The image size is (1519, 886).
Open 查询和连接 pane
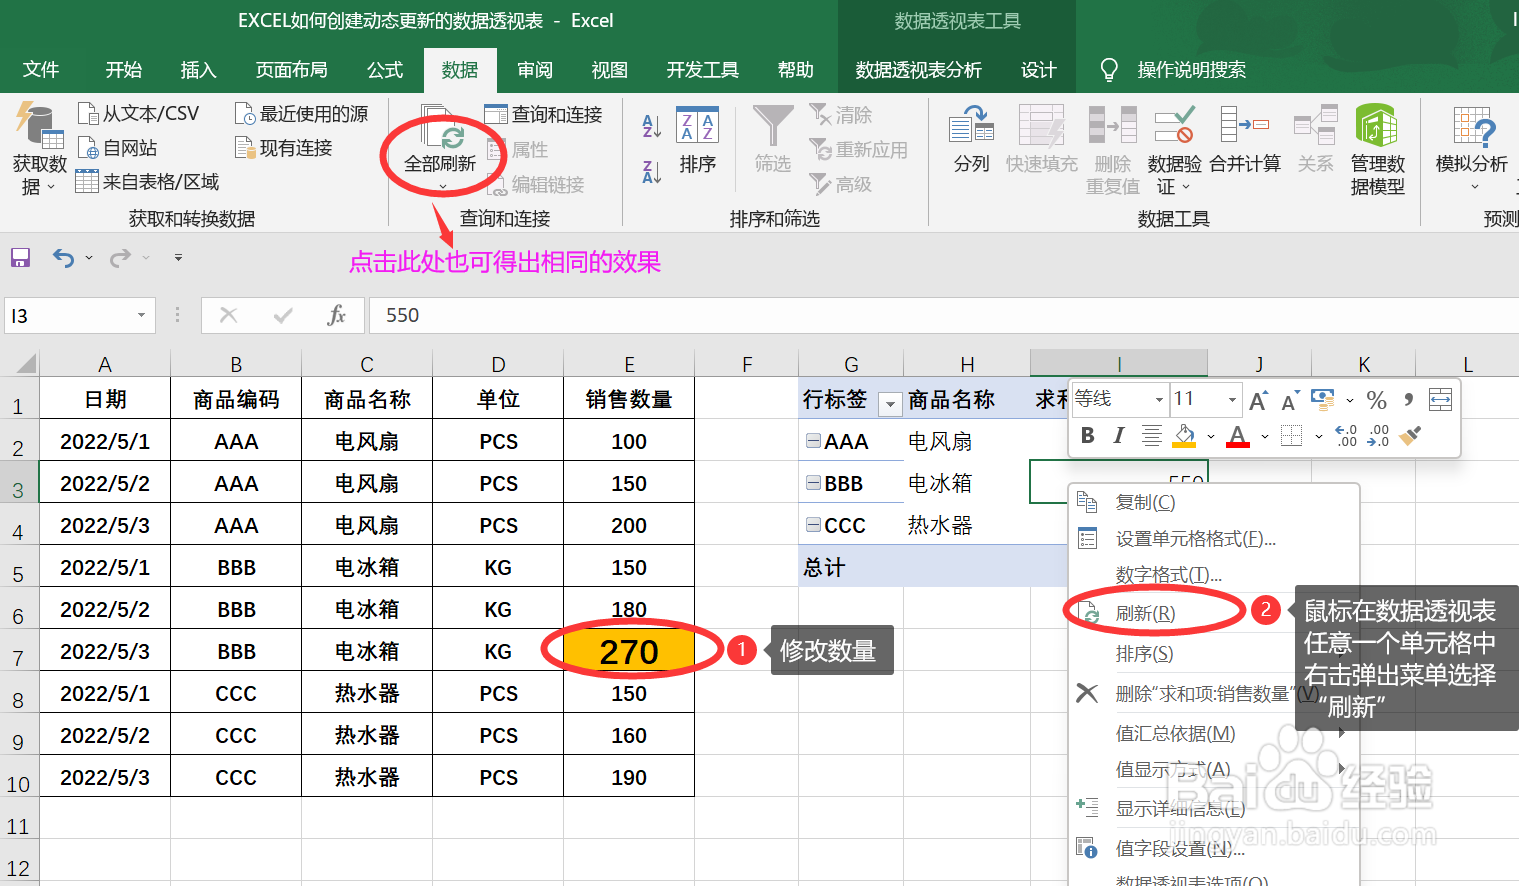[543, 115]
